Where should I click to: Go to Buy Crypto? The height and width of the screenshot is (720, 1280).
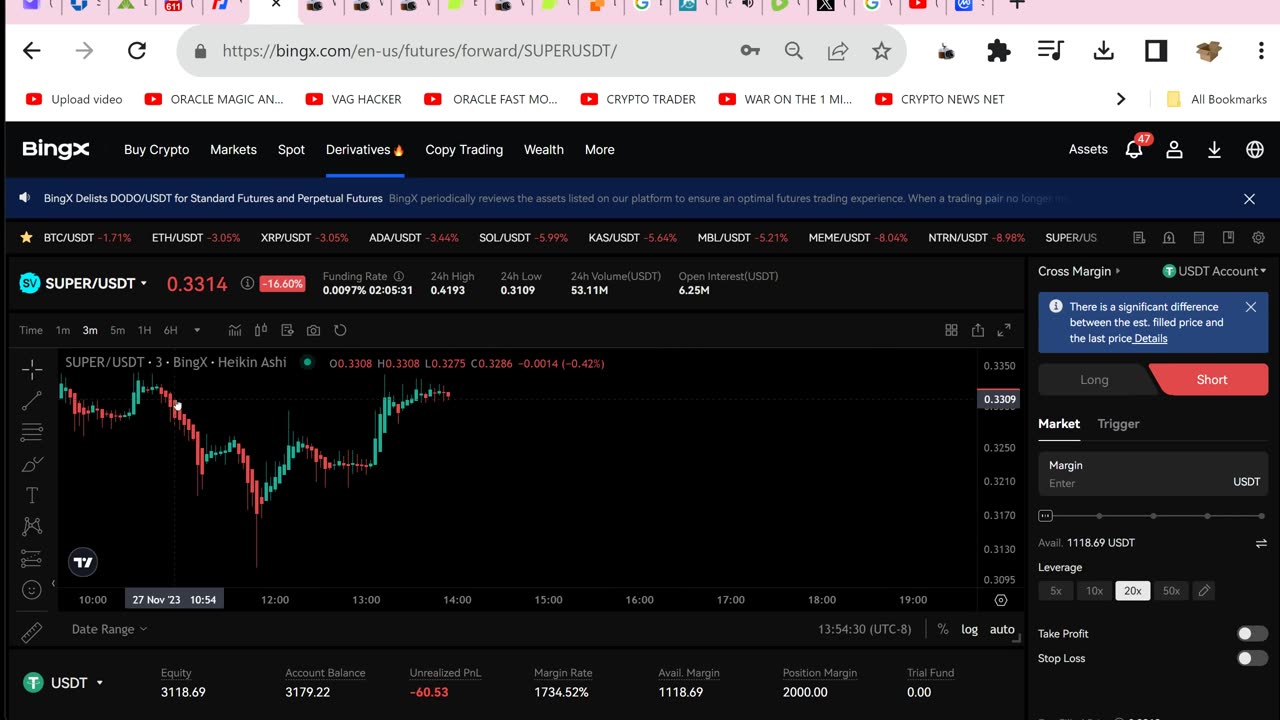[x=156, y=150]
